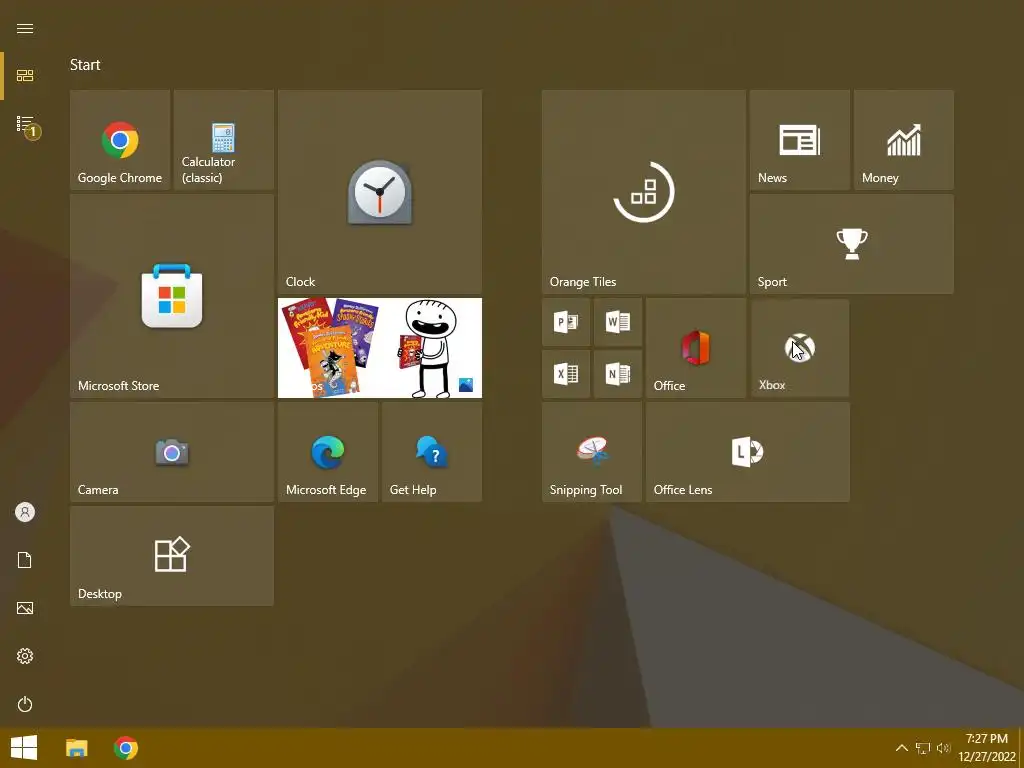The width and height of the screenshot is (1024, 768).
Task: Open Settings from the Start sidebar
Action: pyautogui.click(x=25, y=656)
